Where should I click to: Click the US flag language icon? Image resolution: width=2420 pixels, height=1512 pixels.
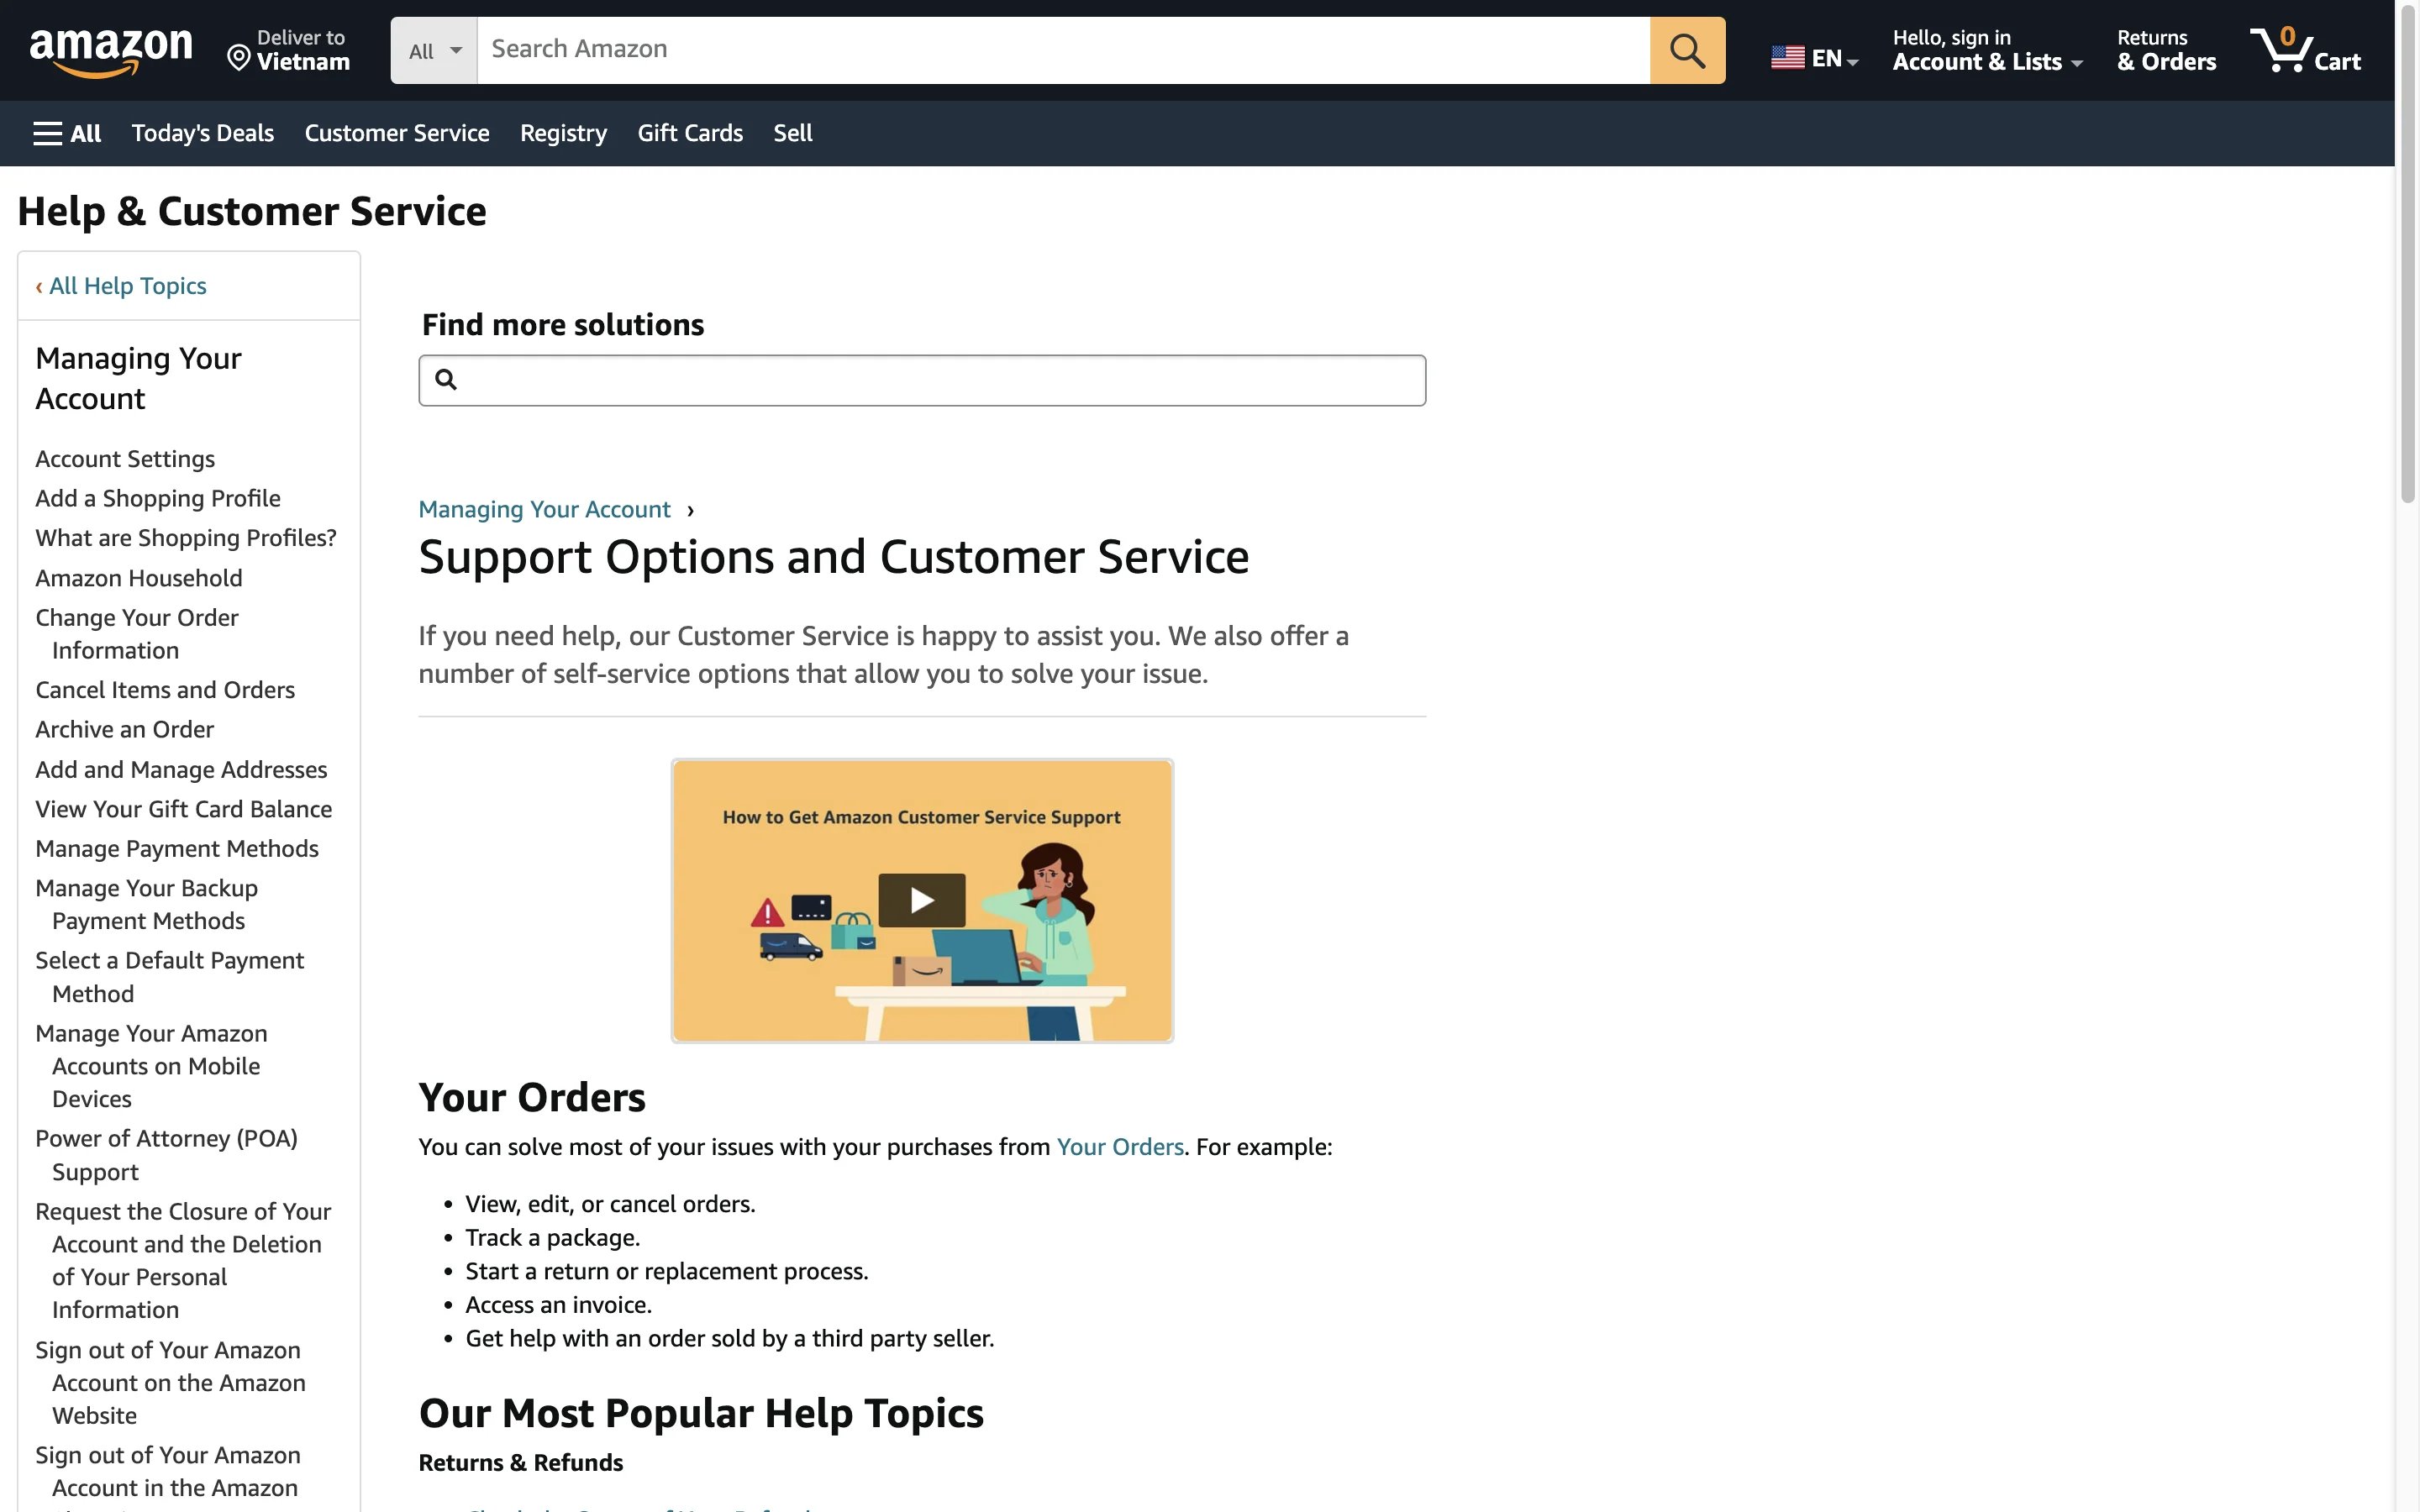coord(1787,58)
